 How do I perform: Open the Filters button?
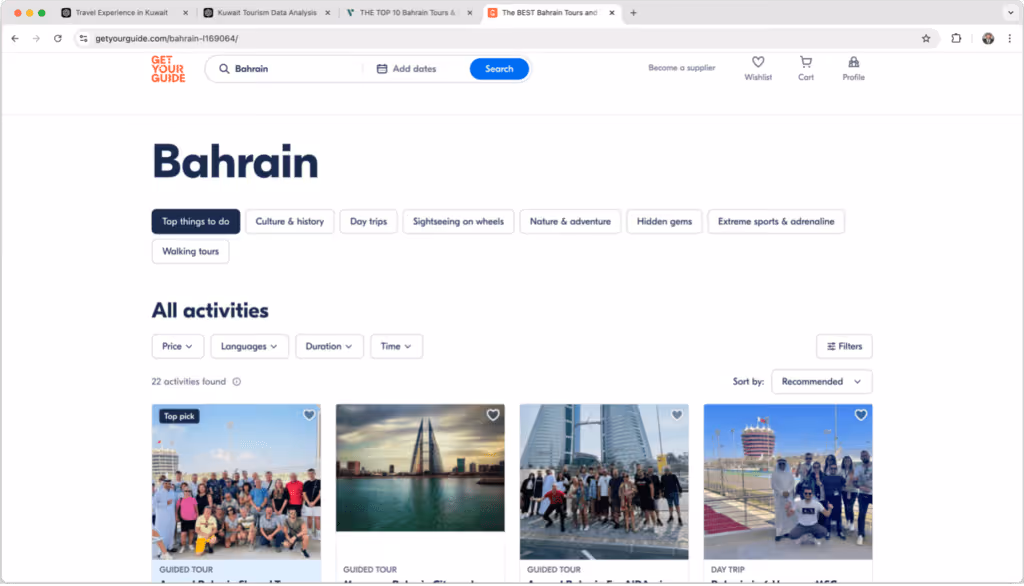click(844, 346)
